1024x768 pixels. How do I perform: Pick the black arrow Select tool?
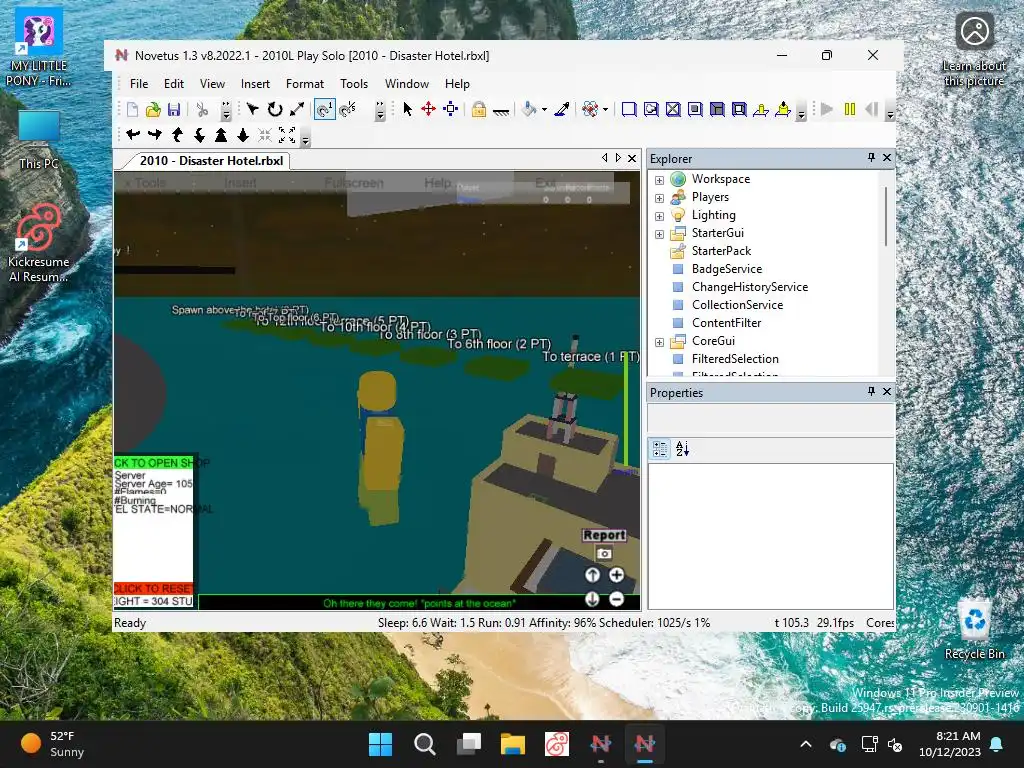408,110
